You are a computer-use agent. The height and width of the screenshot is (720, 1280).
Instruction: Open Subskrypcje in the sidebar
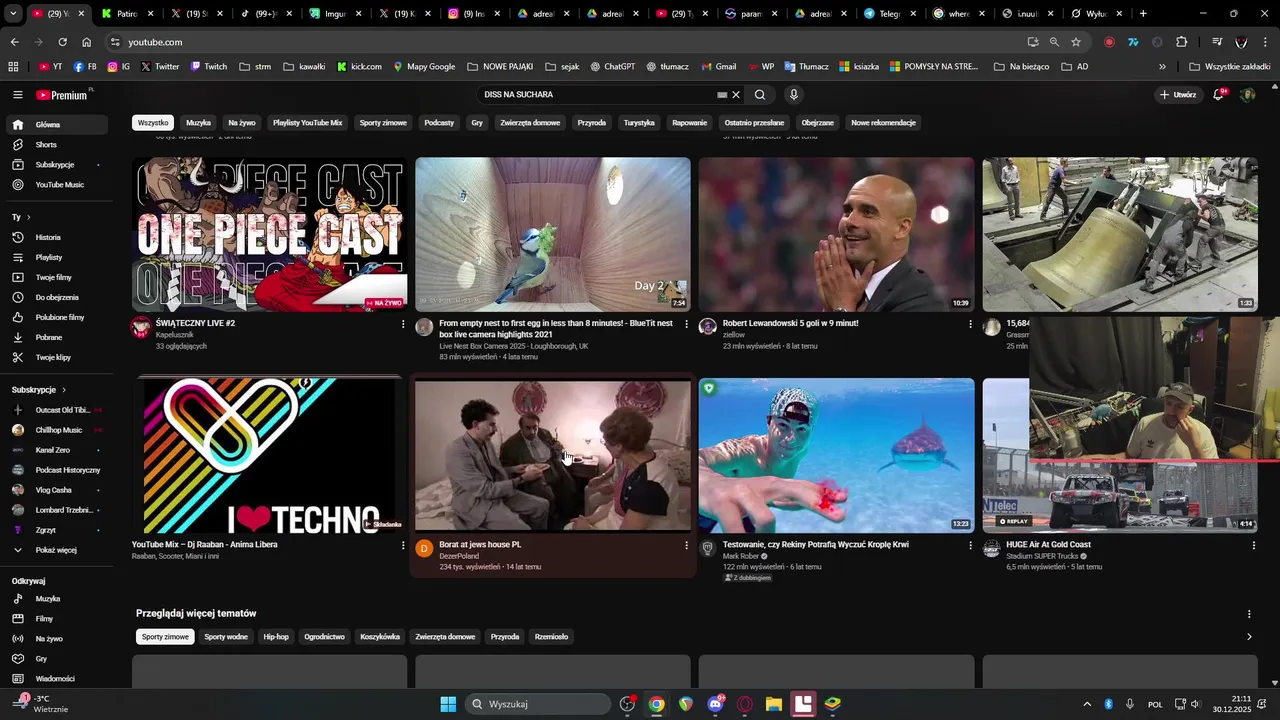[x=56, y=165]
